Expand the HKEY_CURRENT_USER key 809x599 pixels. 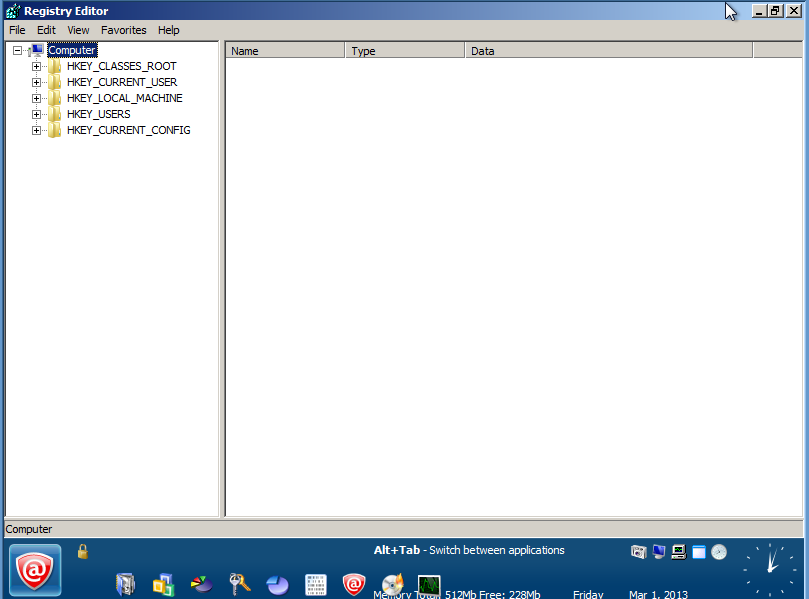36,83
